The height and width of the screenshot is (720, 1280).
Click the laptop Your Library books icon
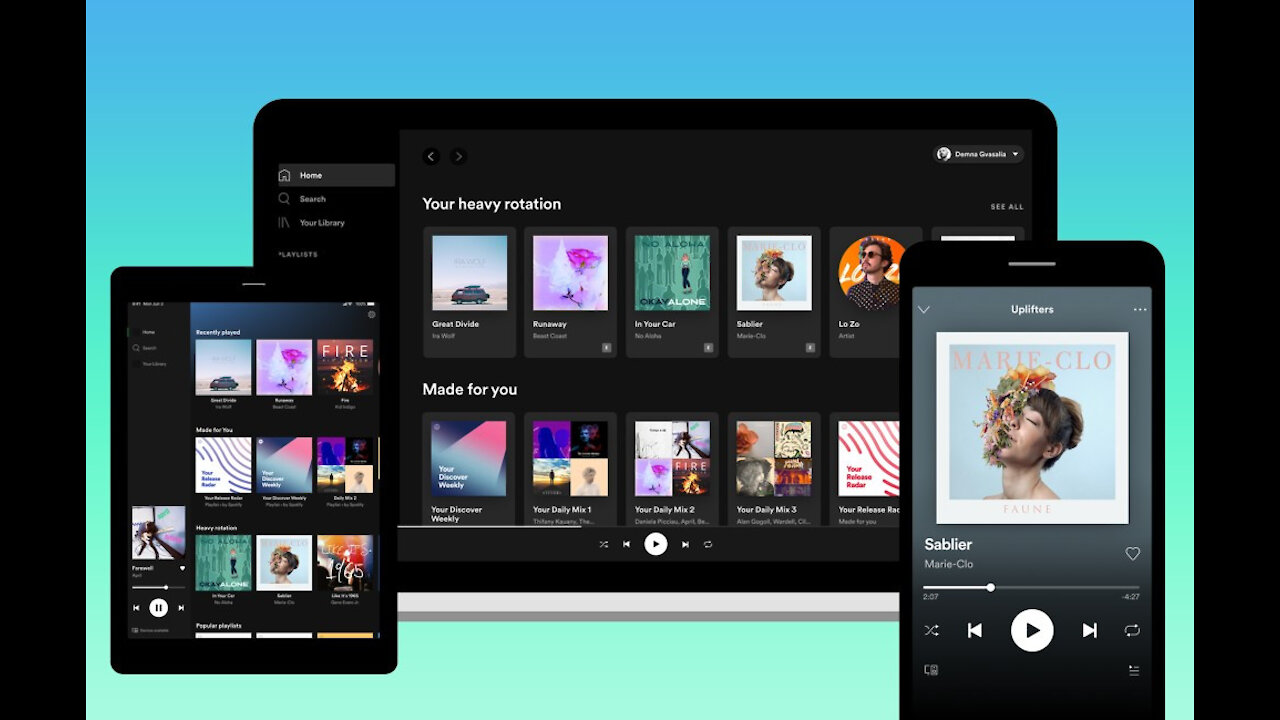coord(285,223)
